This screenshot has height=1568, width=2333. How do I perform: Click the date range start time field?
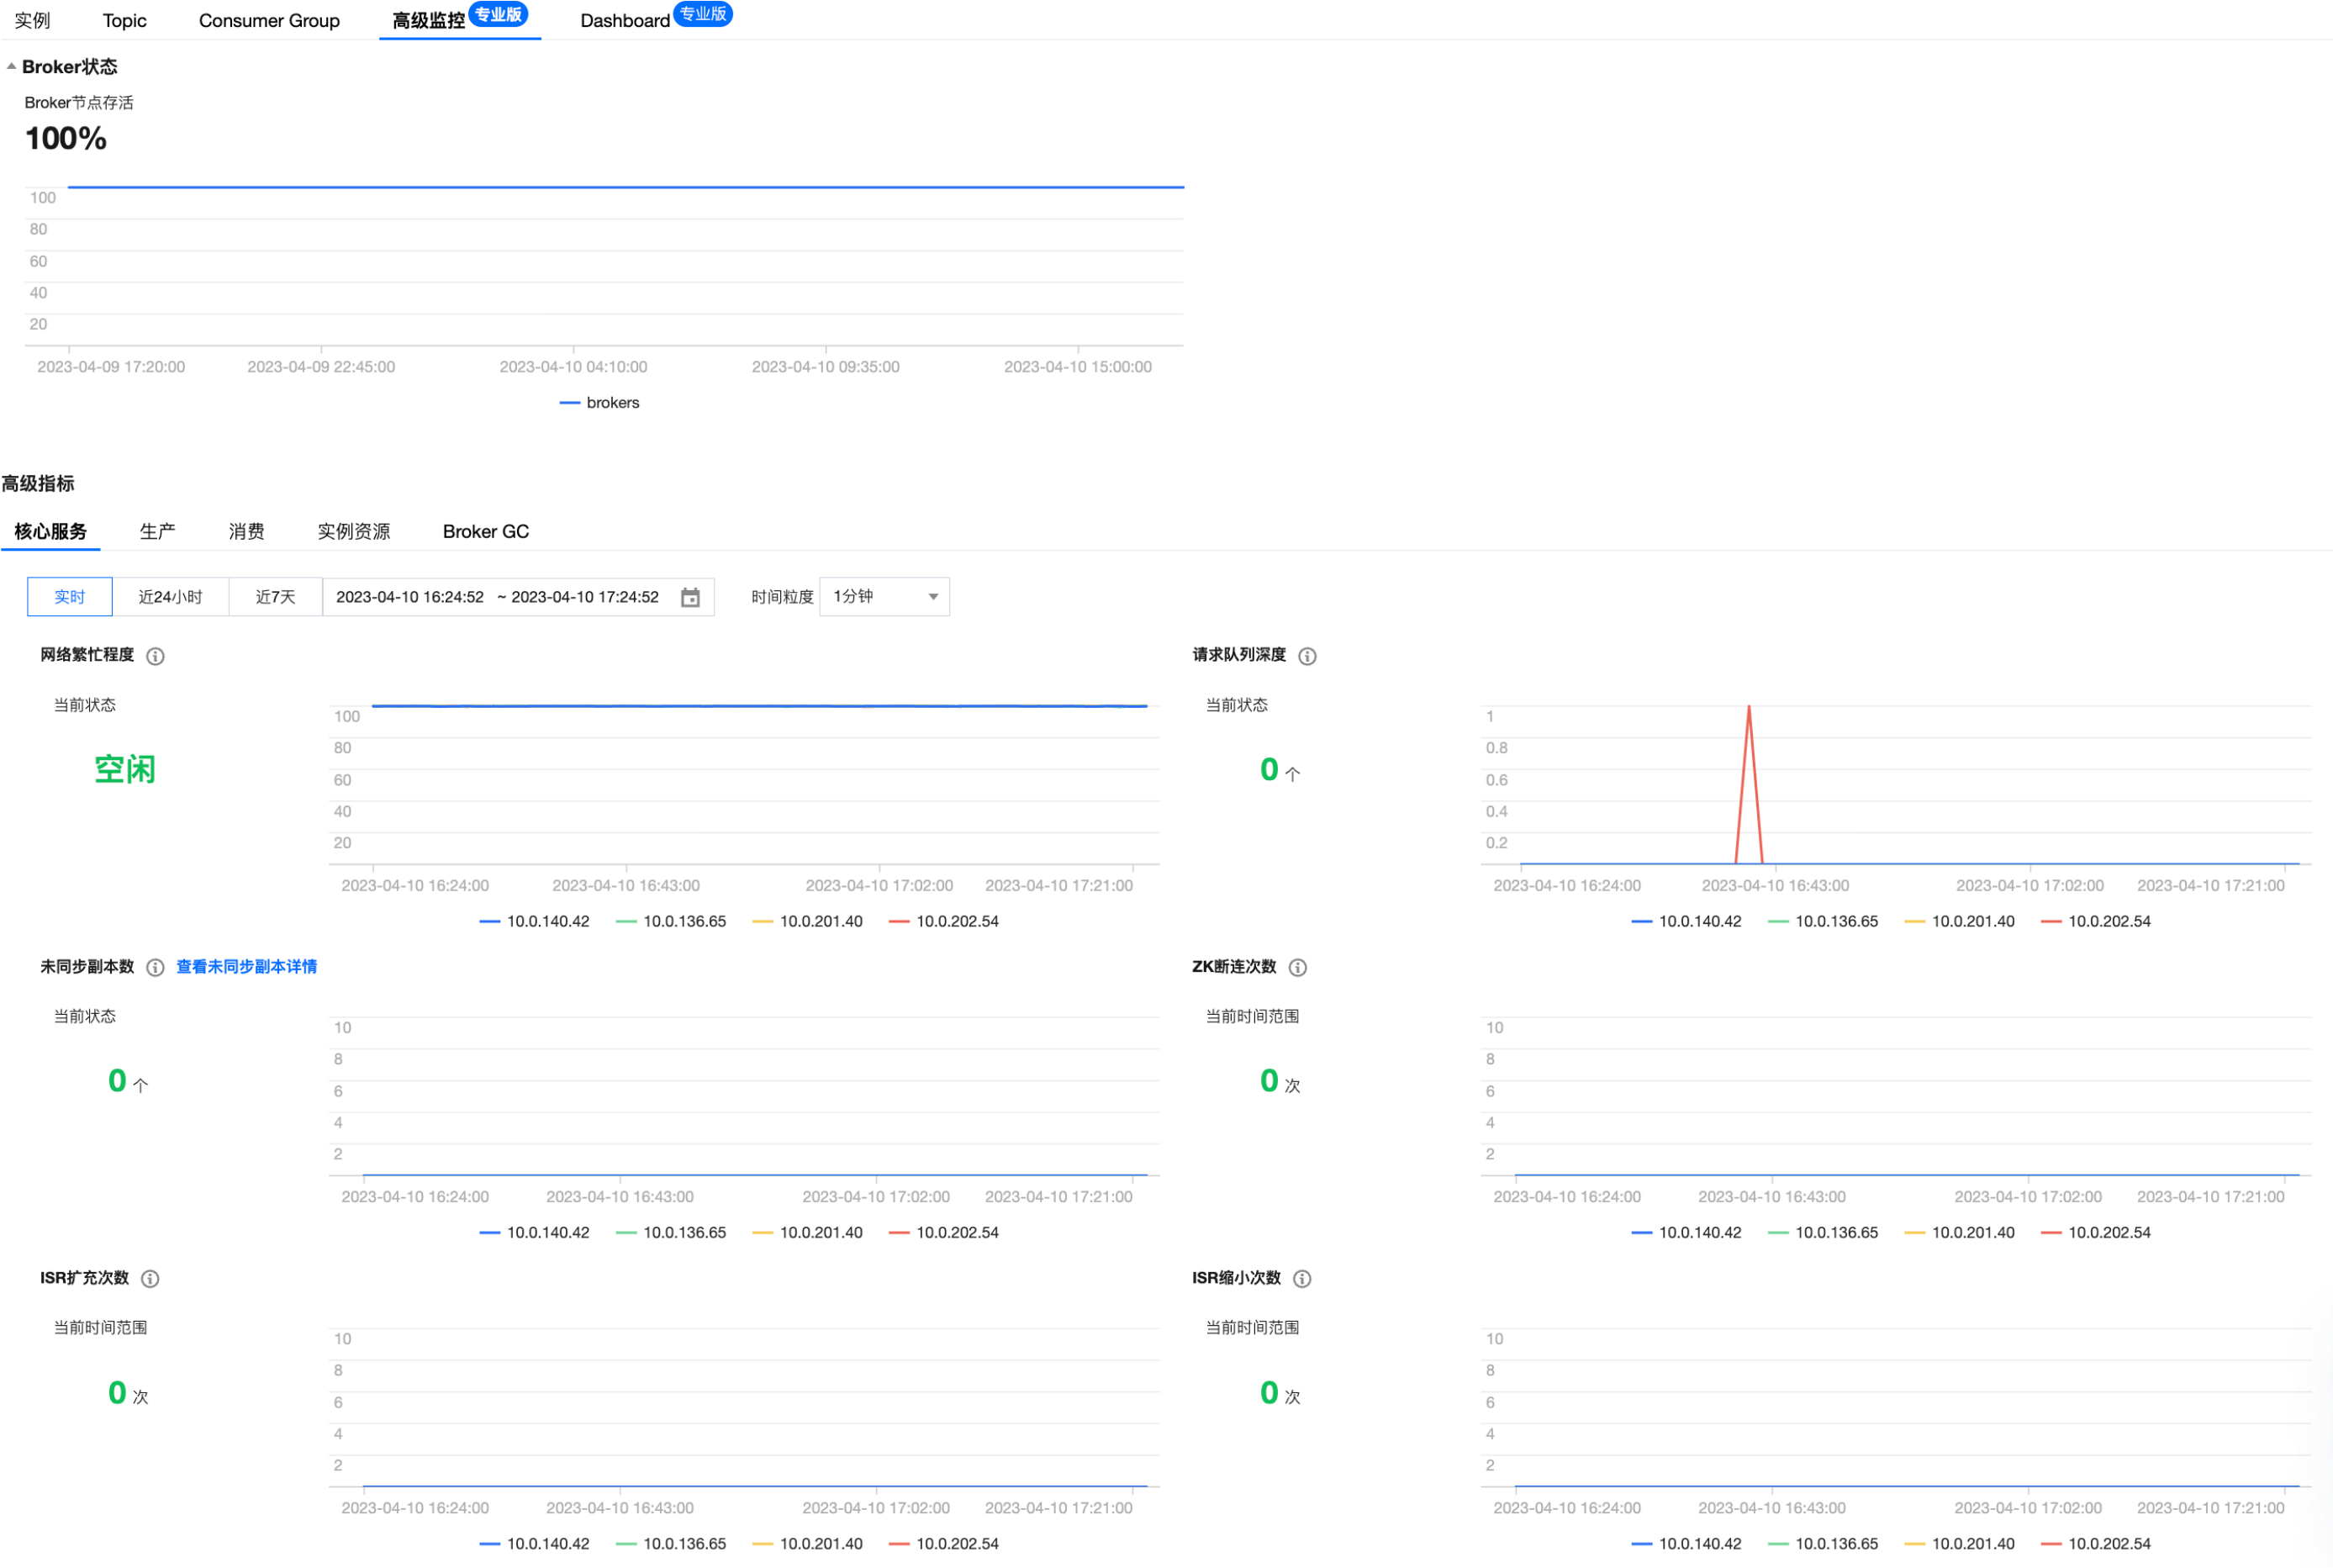point(409,596)
